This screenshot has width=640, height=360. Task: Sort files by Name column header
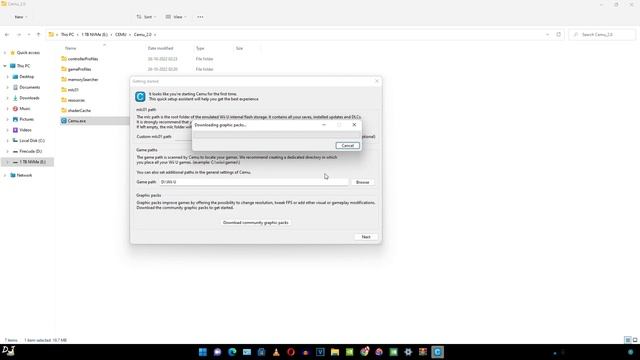point(71,48)
